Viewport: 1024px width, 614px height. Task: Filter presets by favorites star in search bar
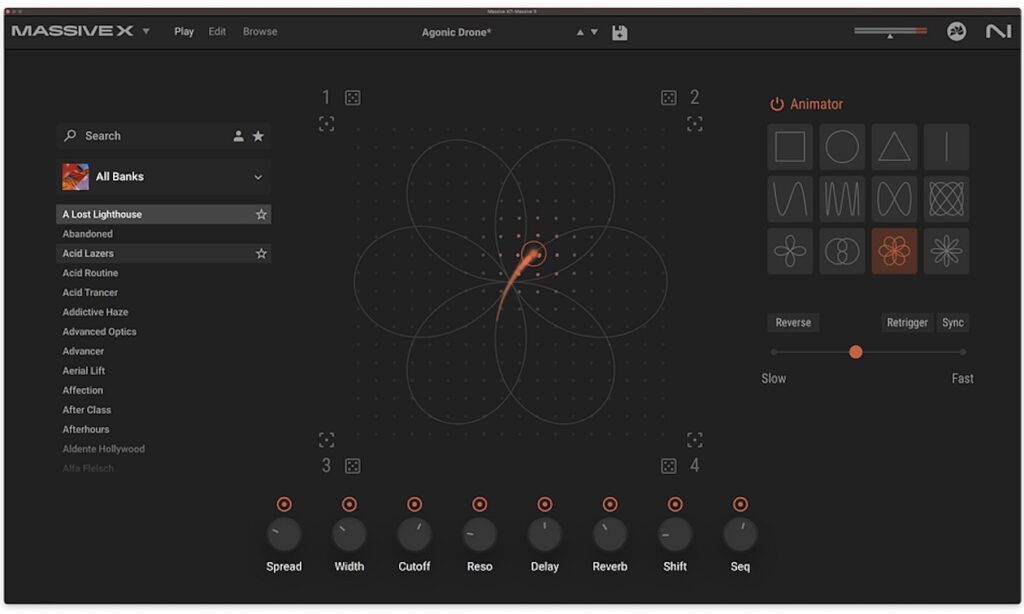pos(259,136)
